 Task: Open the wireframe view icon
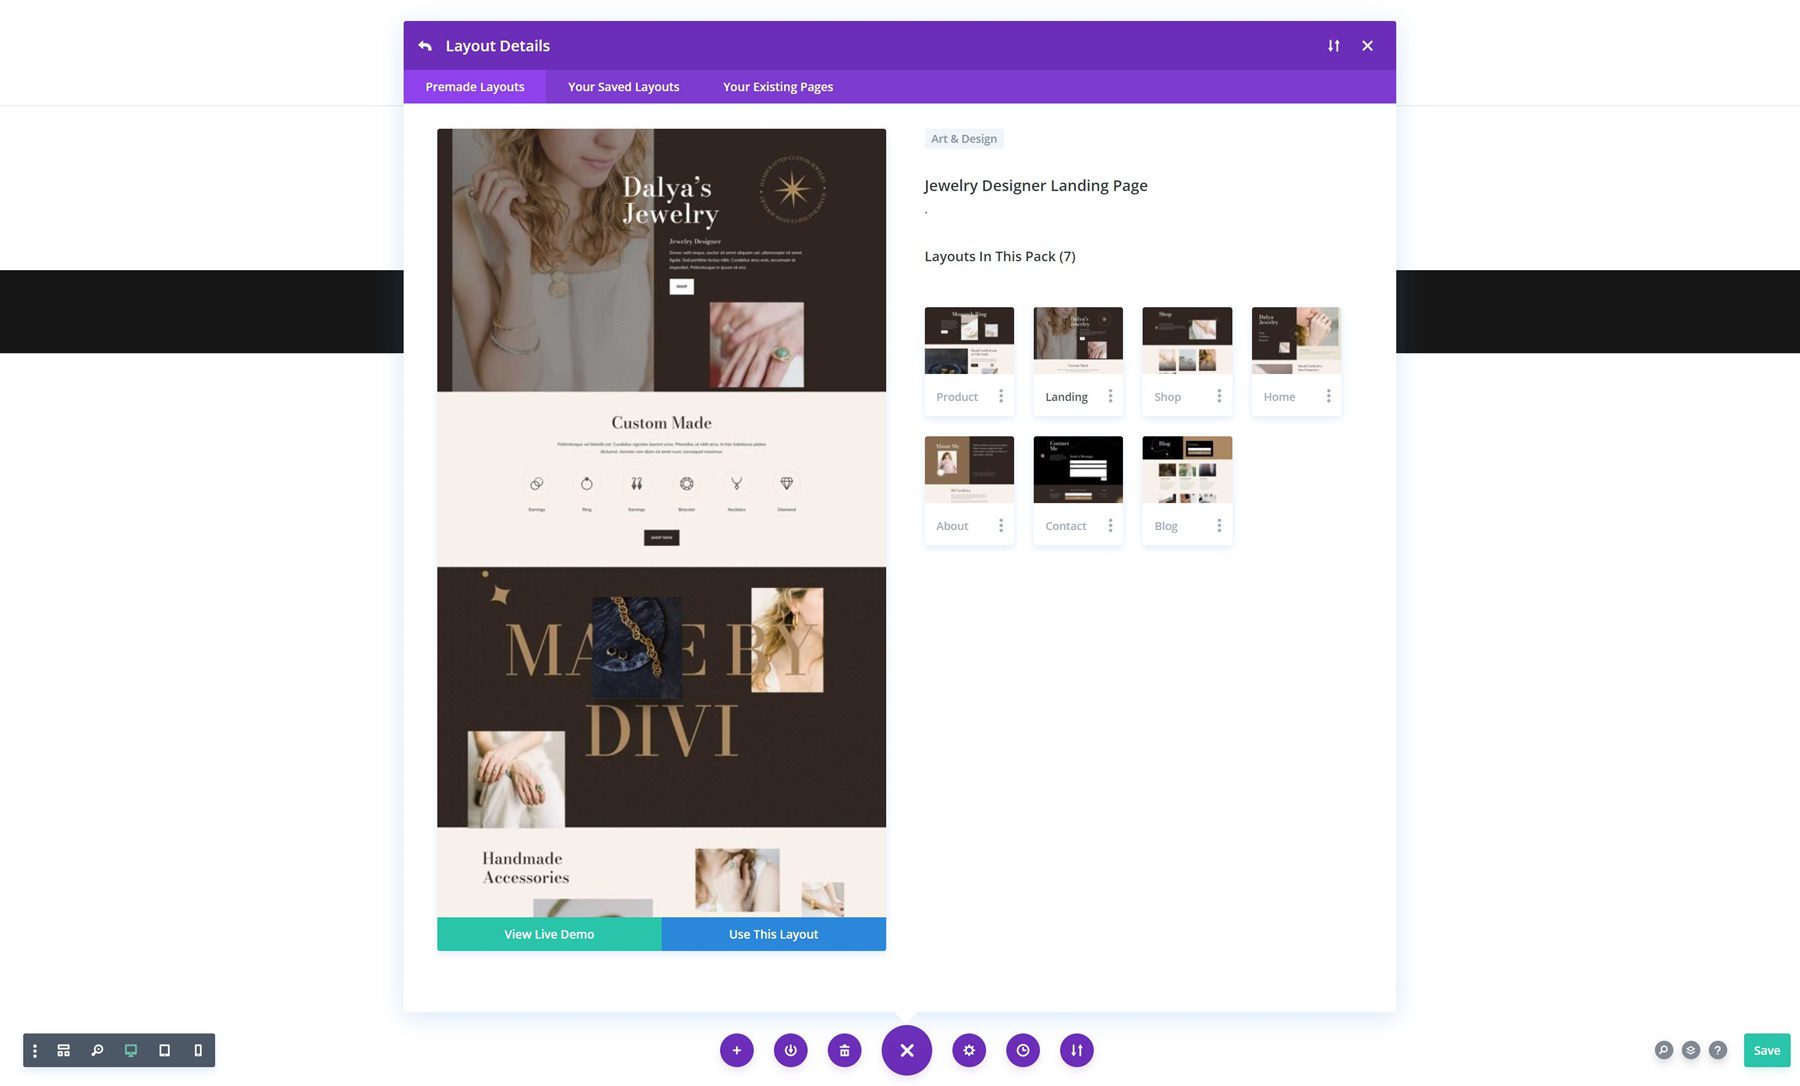point(63,1050)
